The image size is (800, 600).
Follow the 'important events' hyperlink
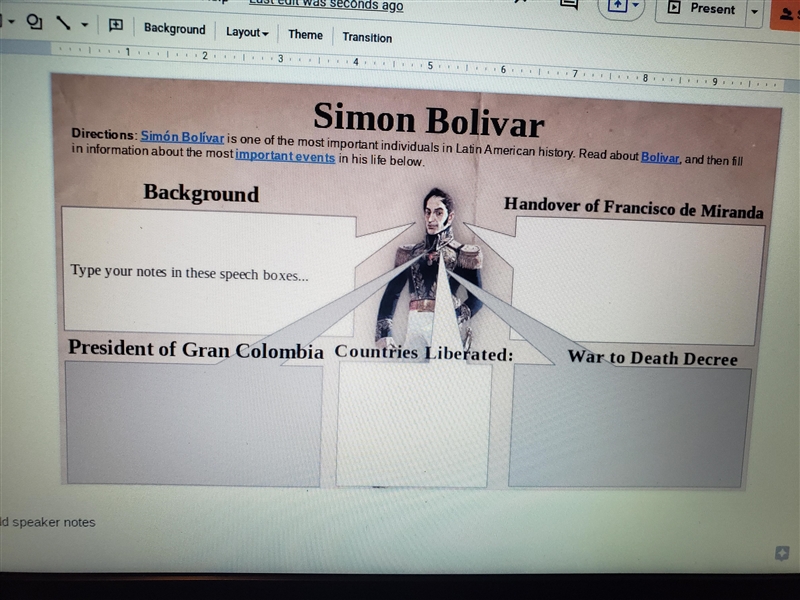[x=285, y=156]
